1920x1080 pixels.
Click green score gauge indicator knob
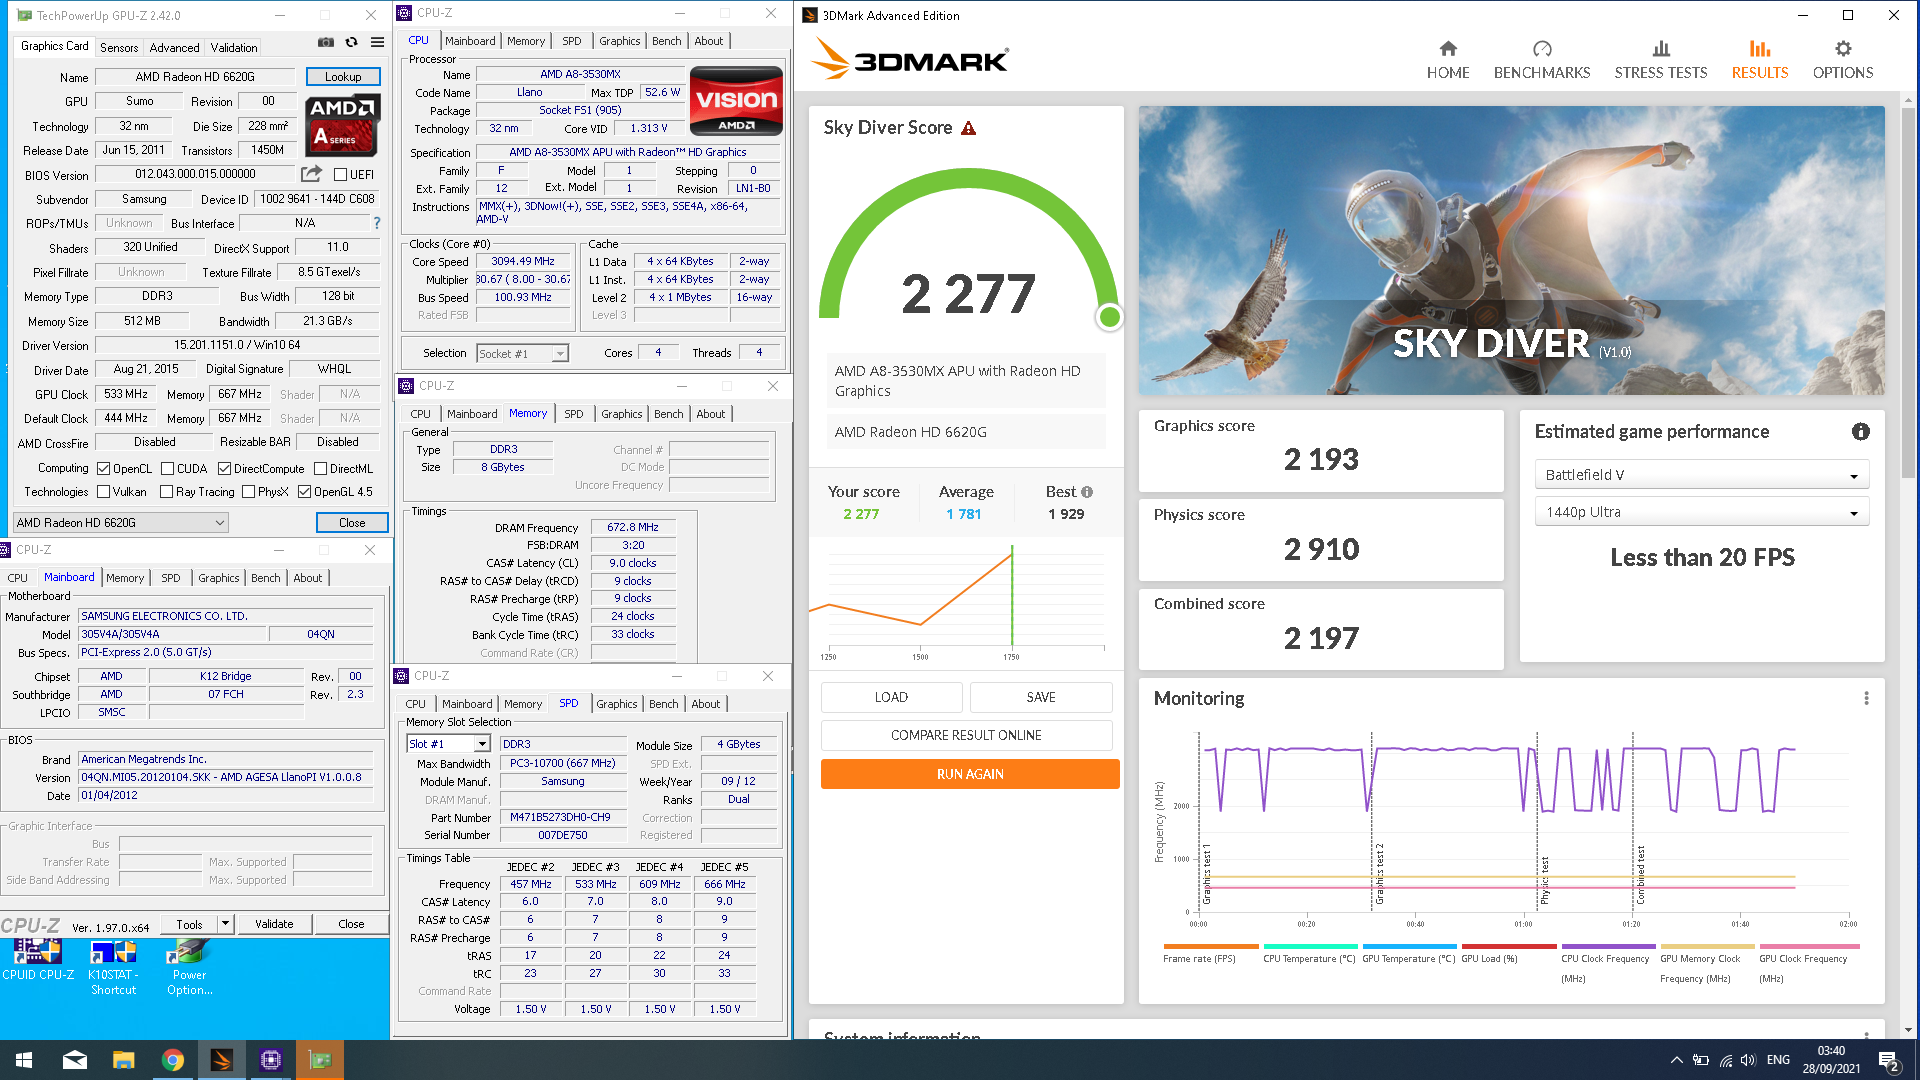click(x=1109, y=317)
